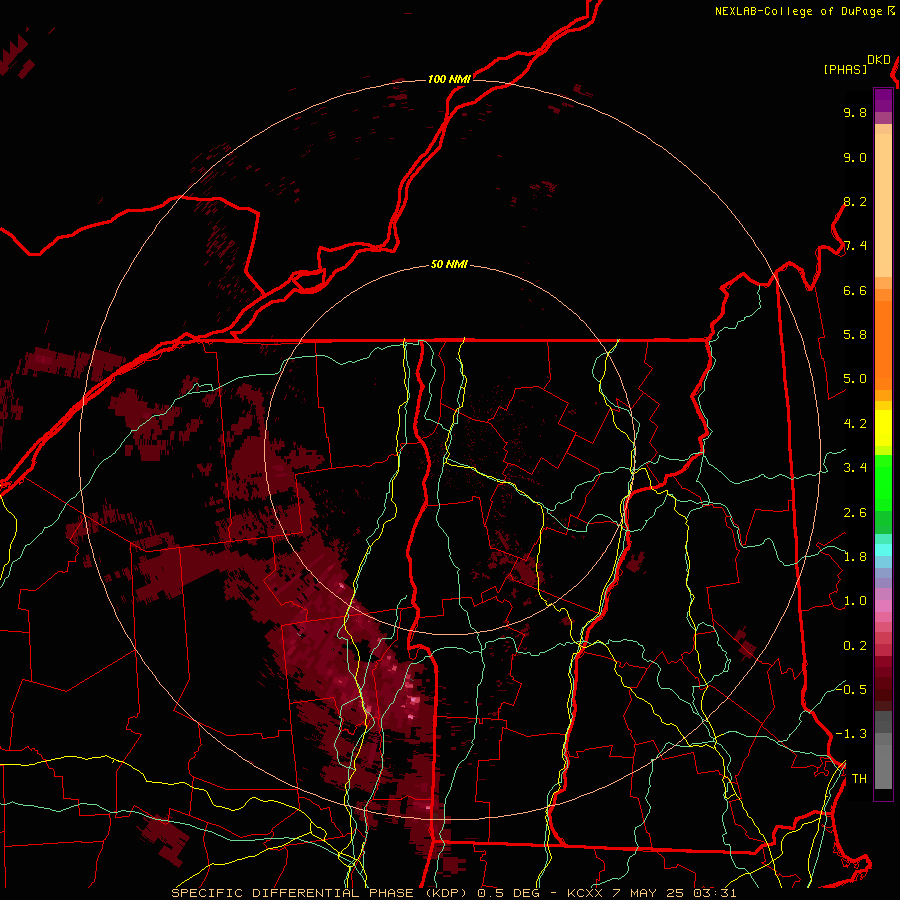Click the 50 NMI range ring label
Viewport: 900px width, 900px height.
pyautogui.click(x=449, y=265)
